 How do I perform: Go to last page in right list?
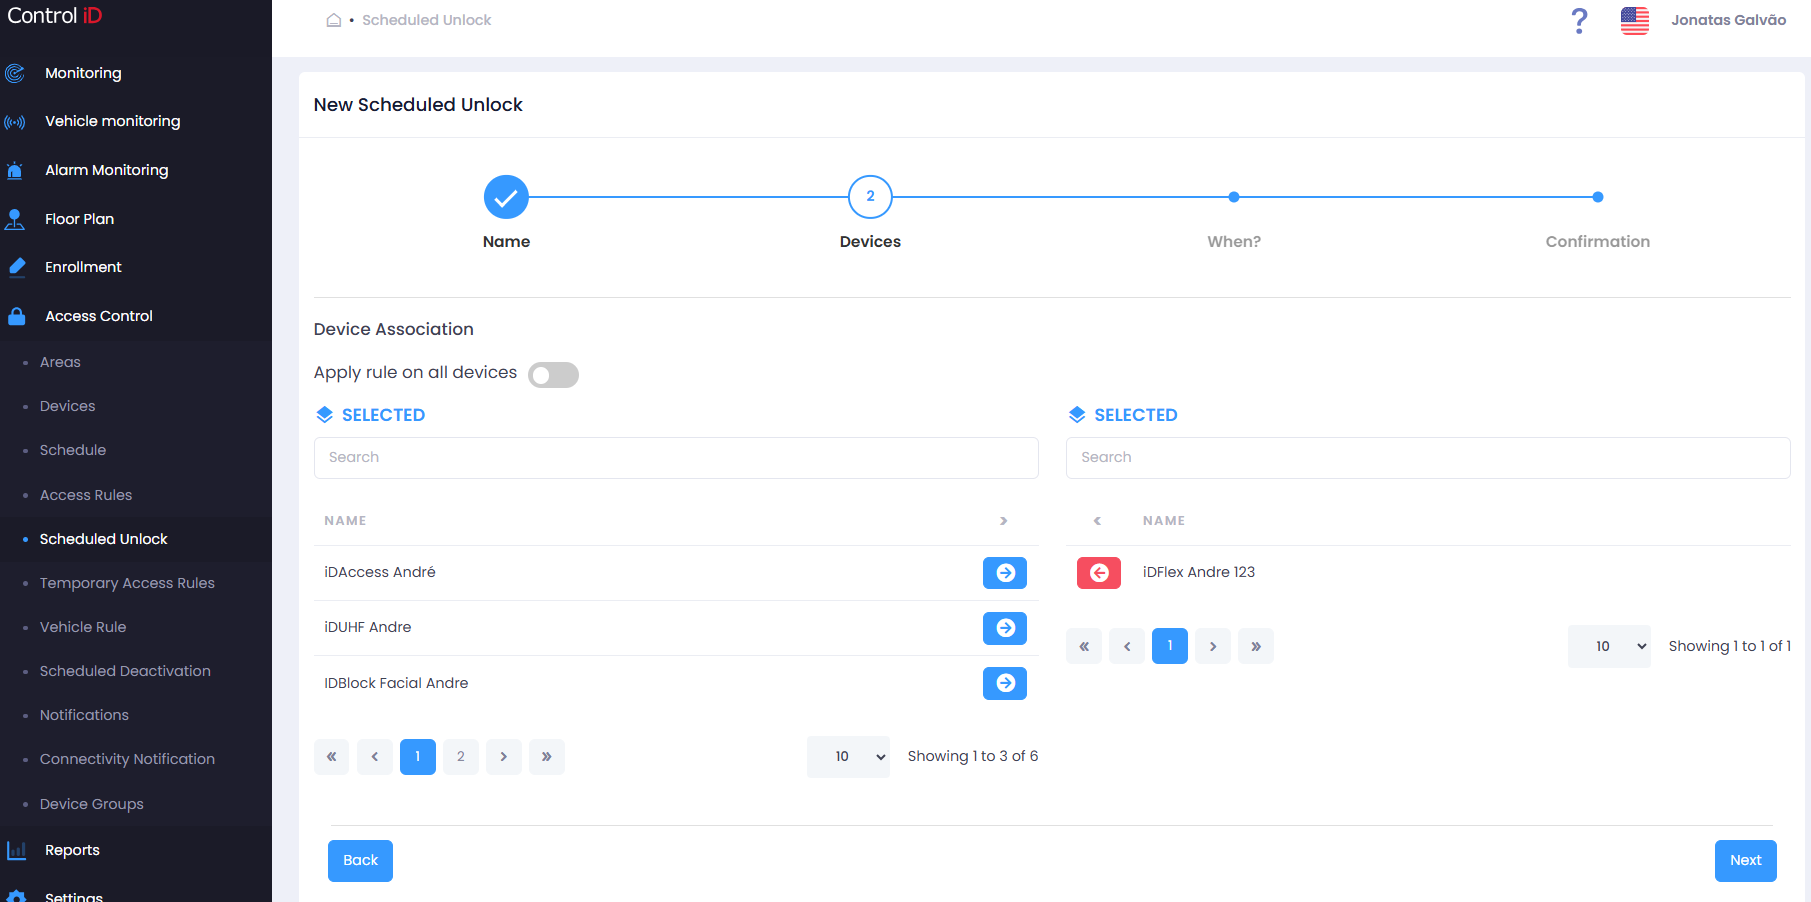point(1256,646)
